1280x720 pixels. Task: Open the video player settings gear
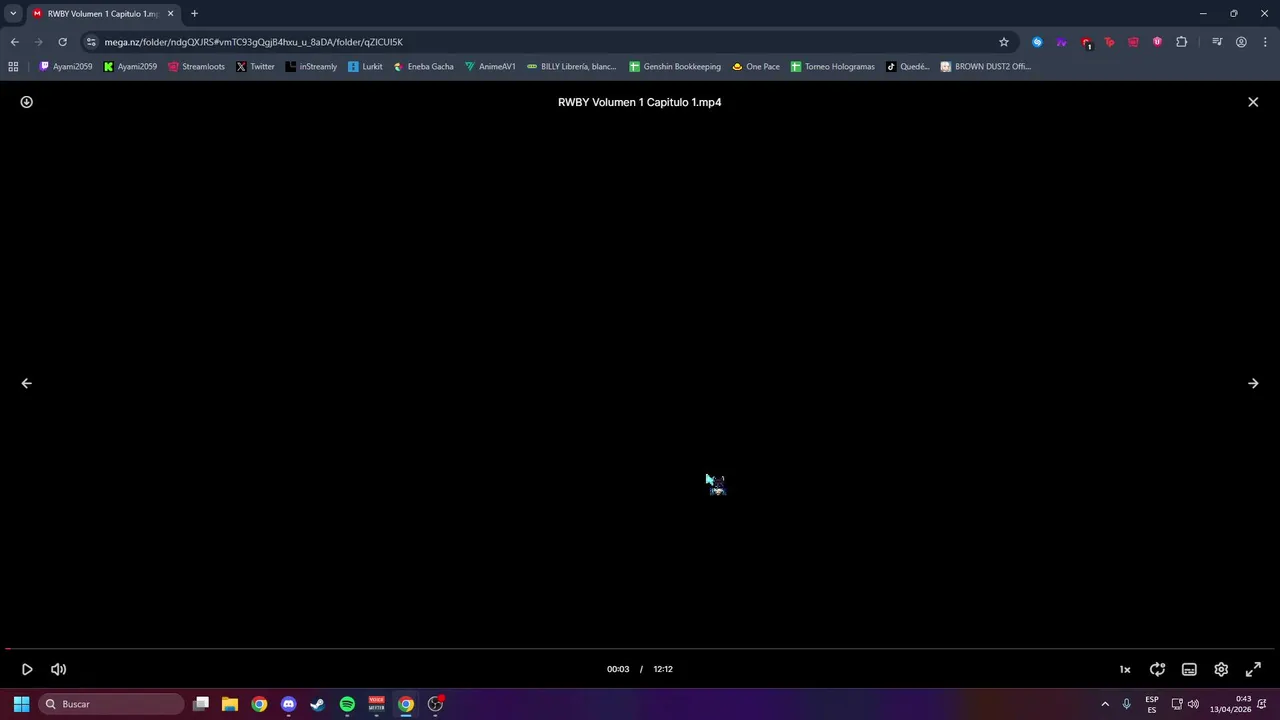(x=1221, y=669)
